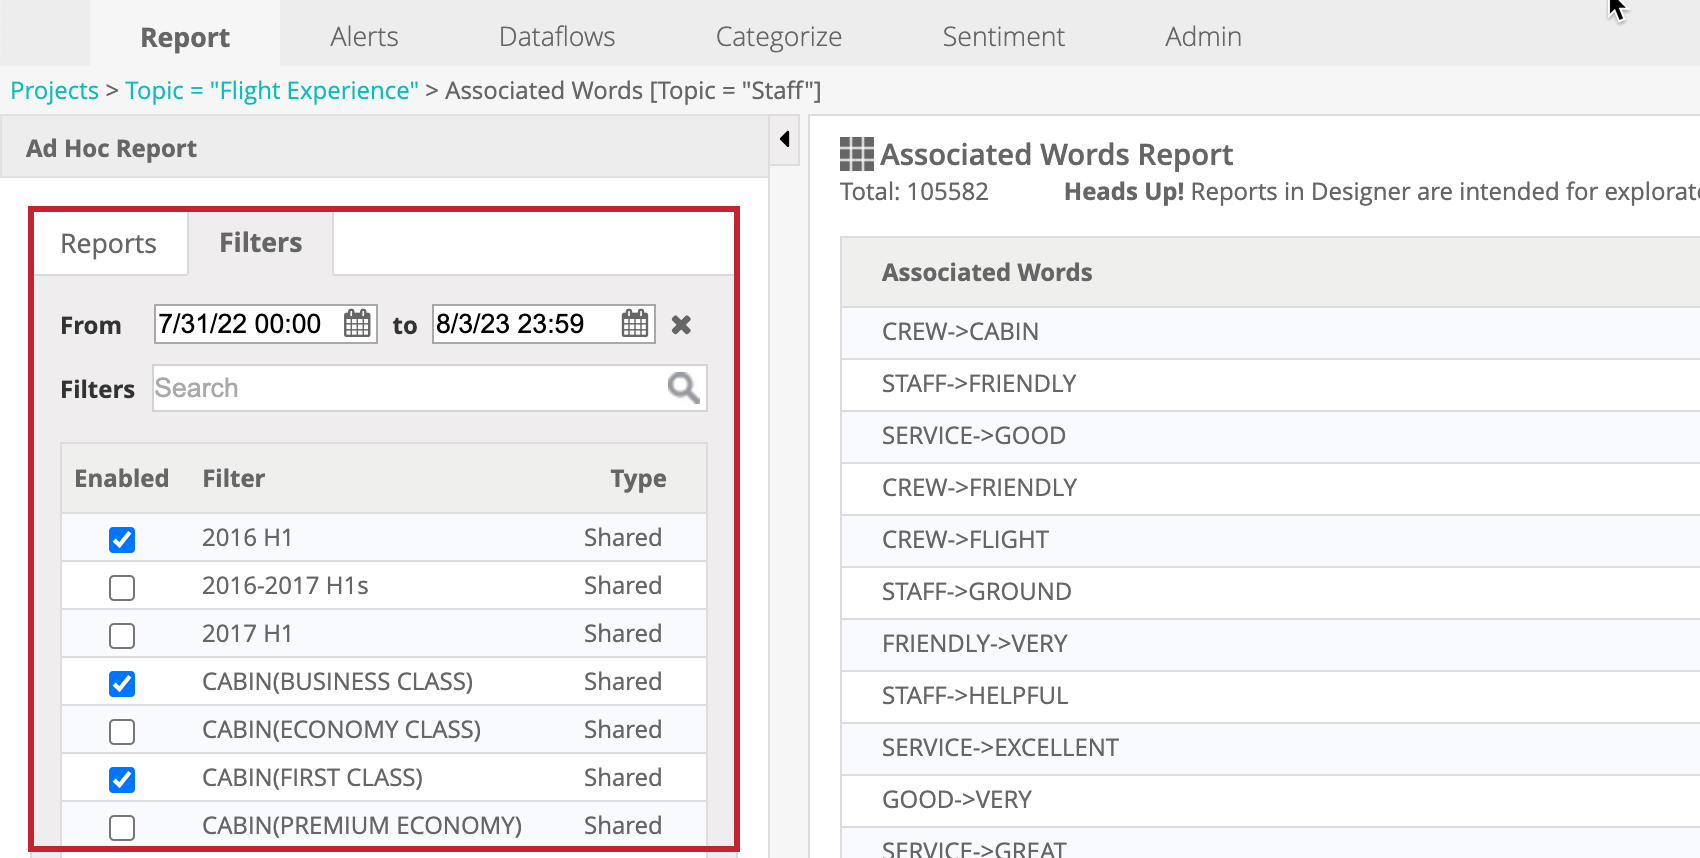The height and width of the screenshot is (858, 1700).
Task: Open the Alerts menu tab
Action: pos(364,37)
